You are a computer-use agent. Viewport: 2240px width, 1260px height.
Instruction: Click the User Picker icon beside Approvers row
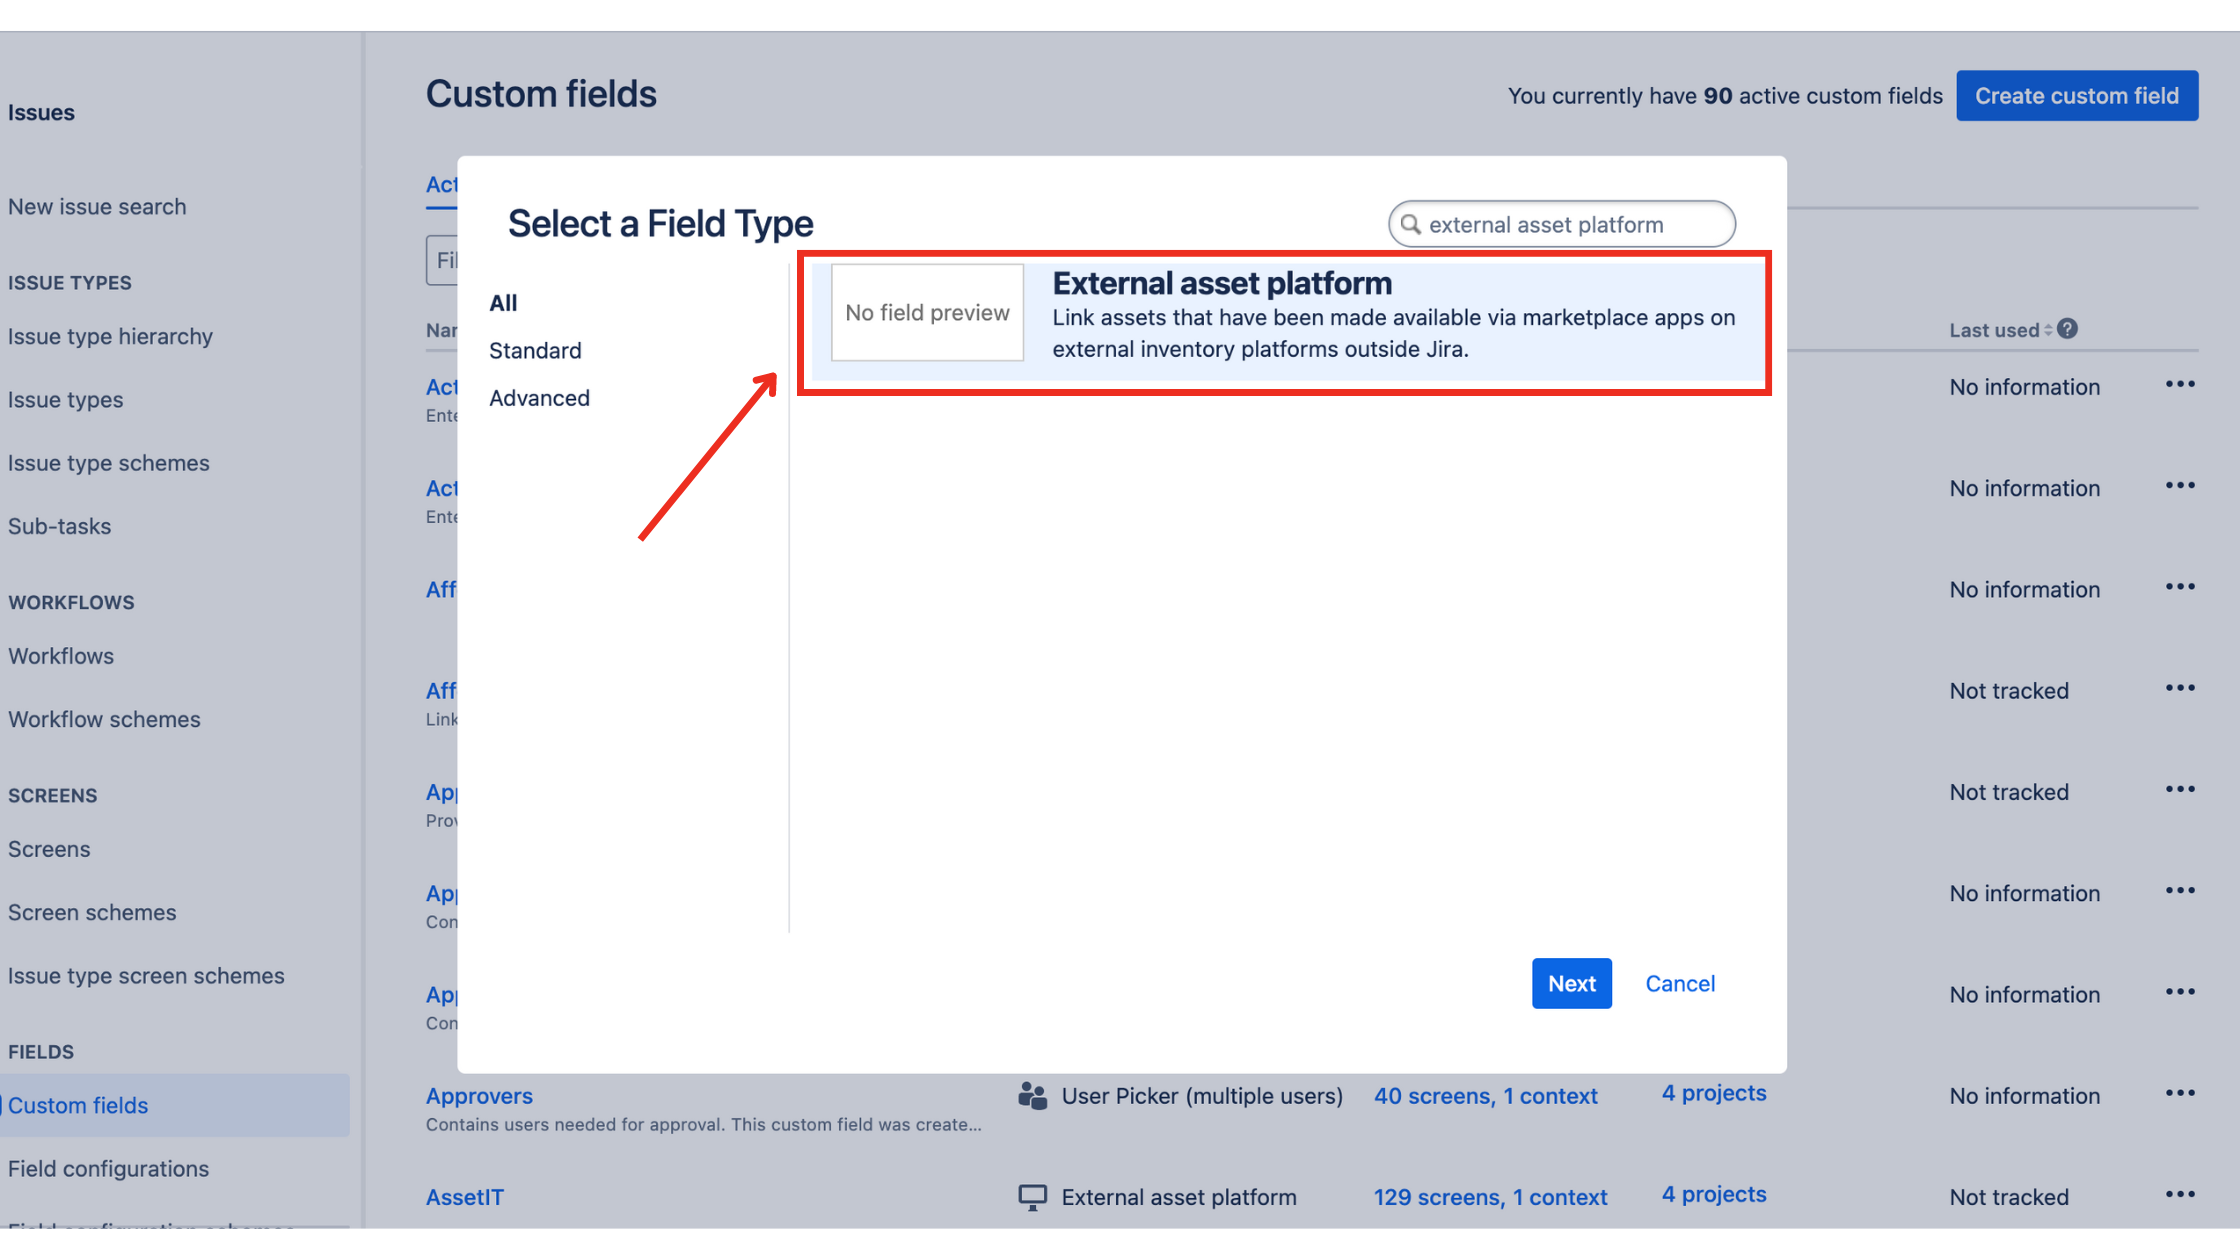1032,1096
